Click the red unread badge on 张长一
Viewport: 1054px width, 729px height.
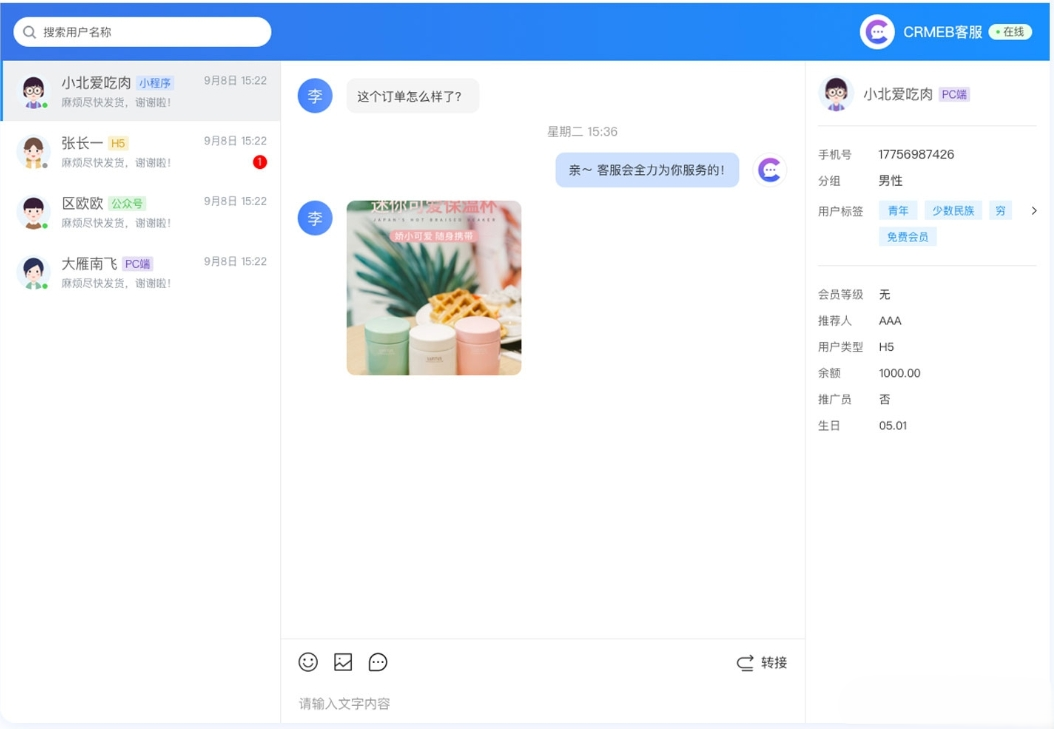(260, 161)
